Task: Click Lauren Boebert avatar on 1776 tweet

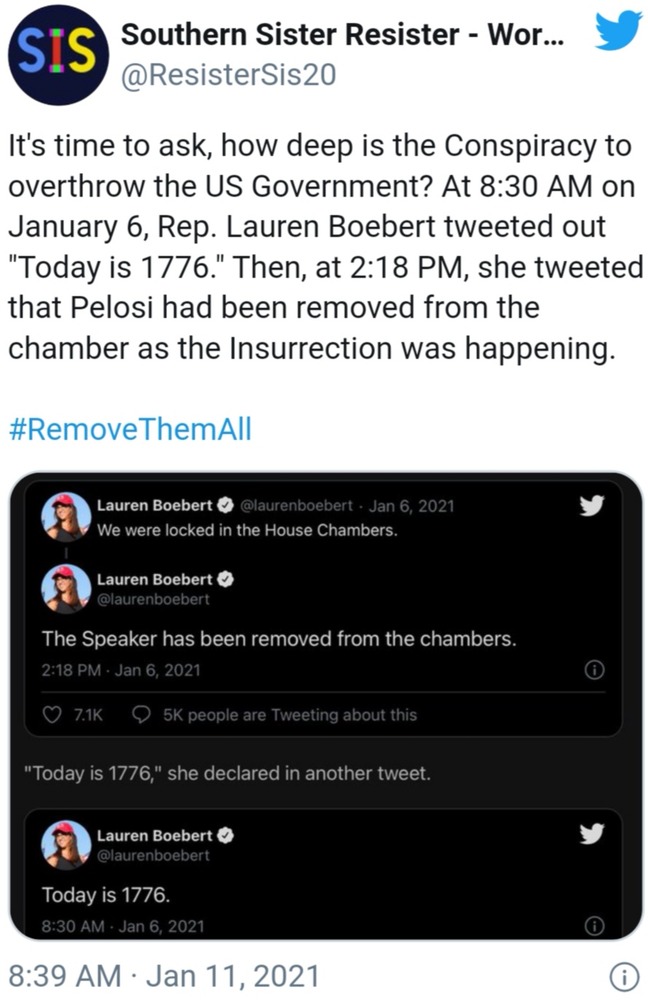Action: [x=66, y=845]
